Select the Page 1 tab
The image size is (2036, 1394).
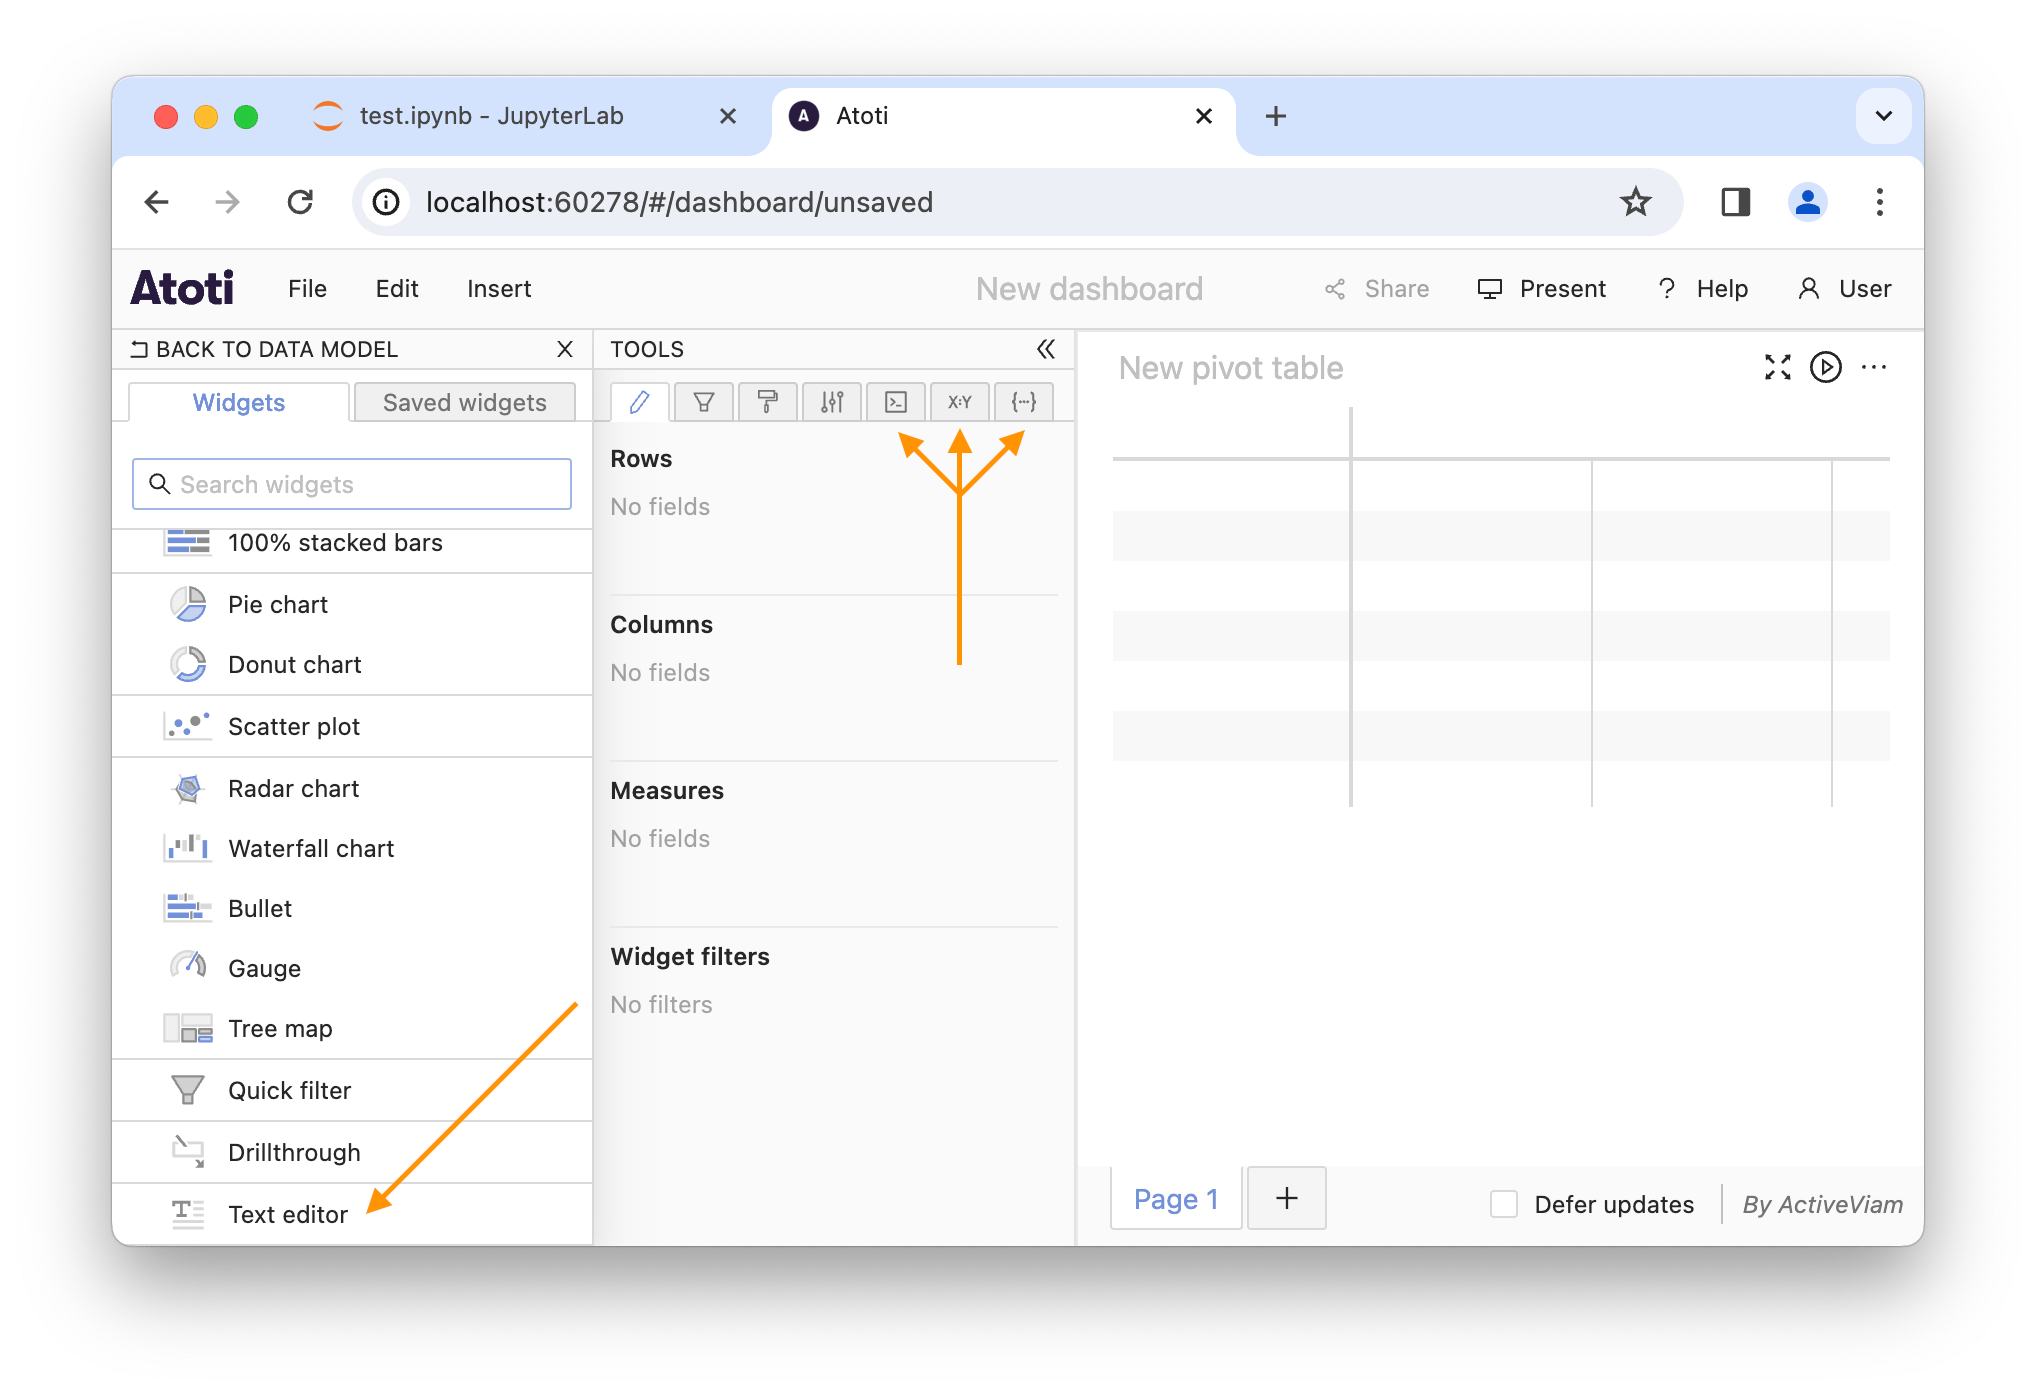click(x=1176, y=1199)
